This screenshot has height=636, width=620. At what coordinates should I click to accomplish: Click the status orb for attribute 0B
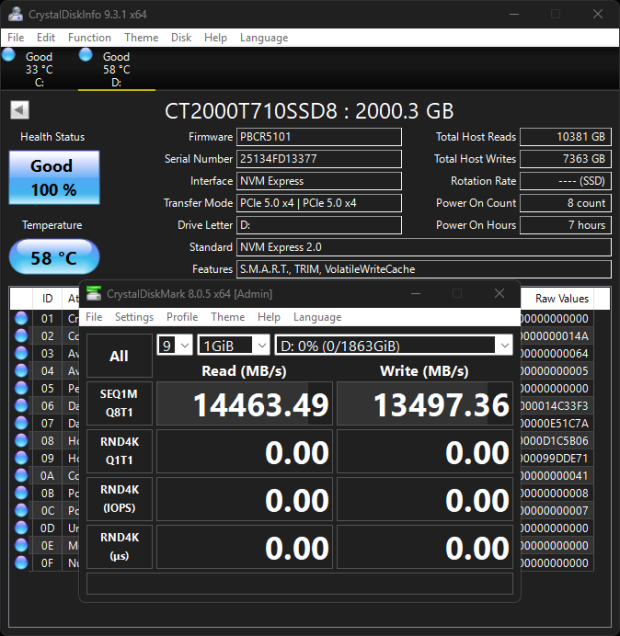click(21, 493)
